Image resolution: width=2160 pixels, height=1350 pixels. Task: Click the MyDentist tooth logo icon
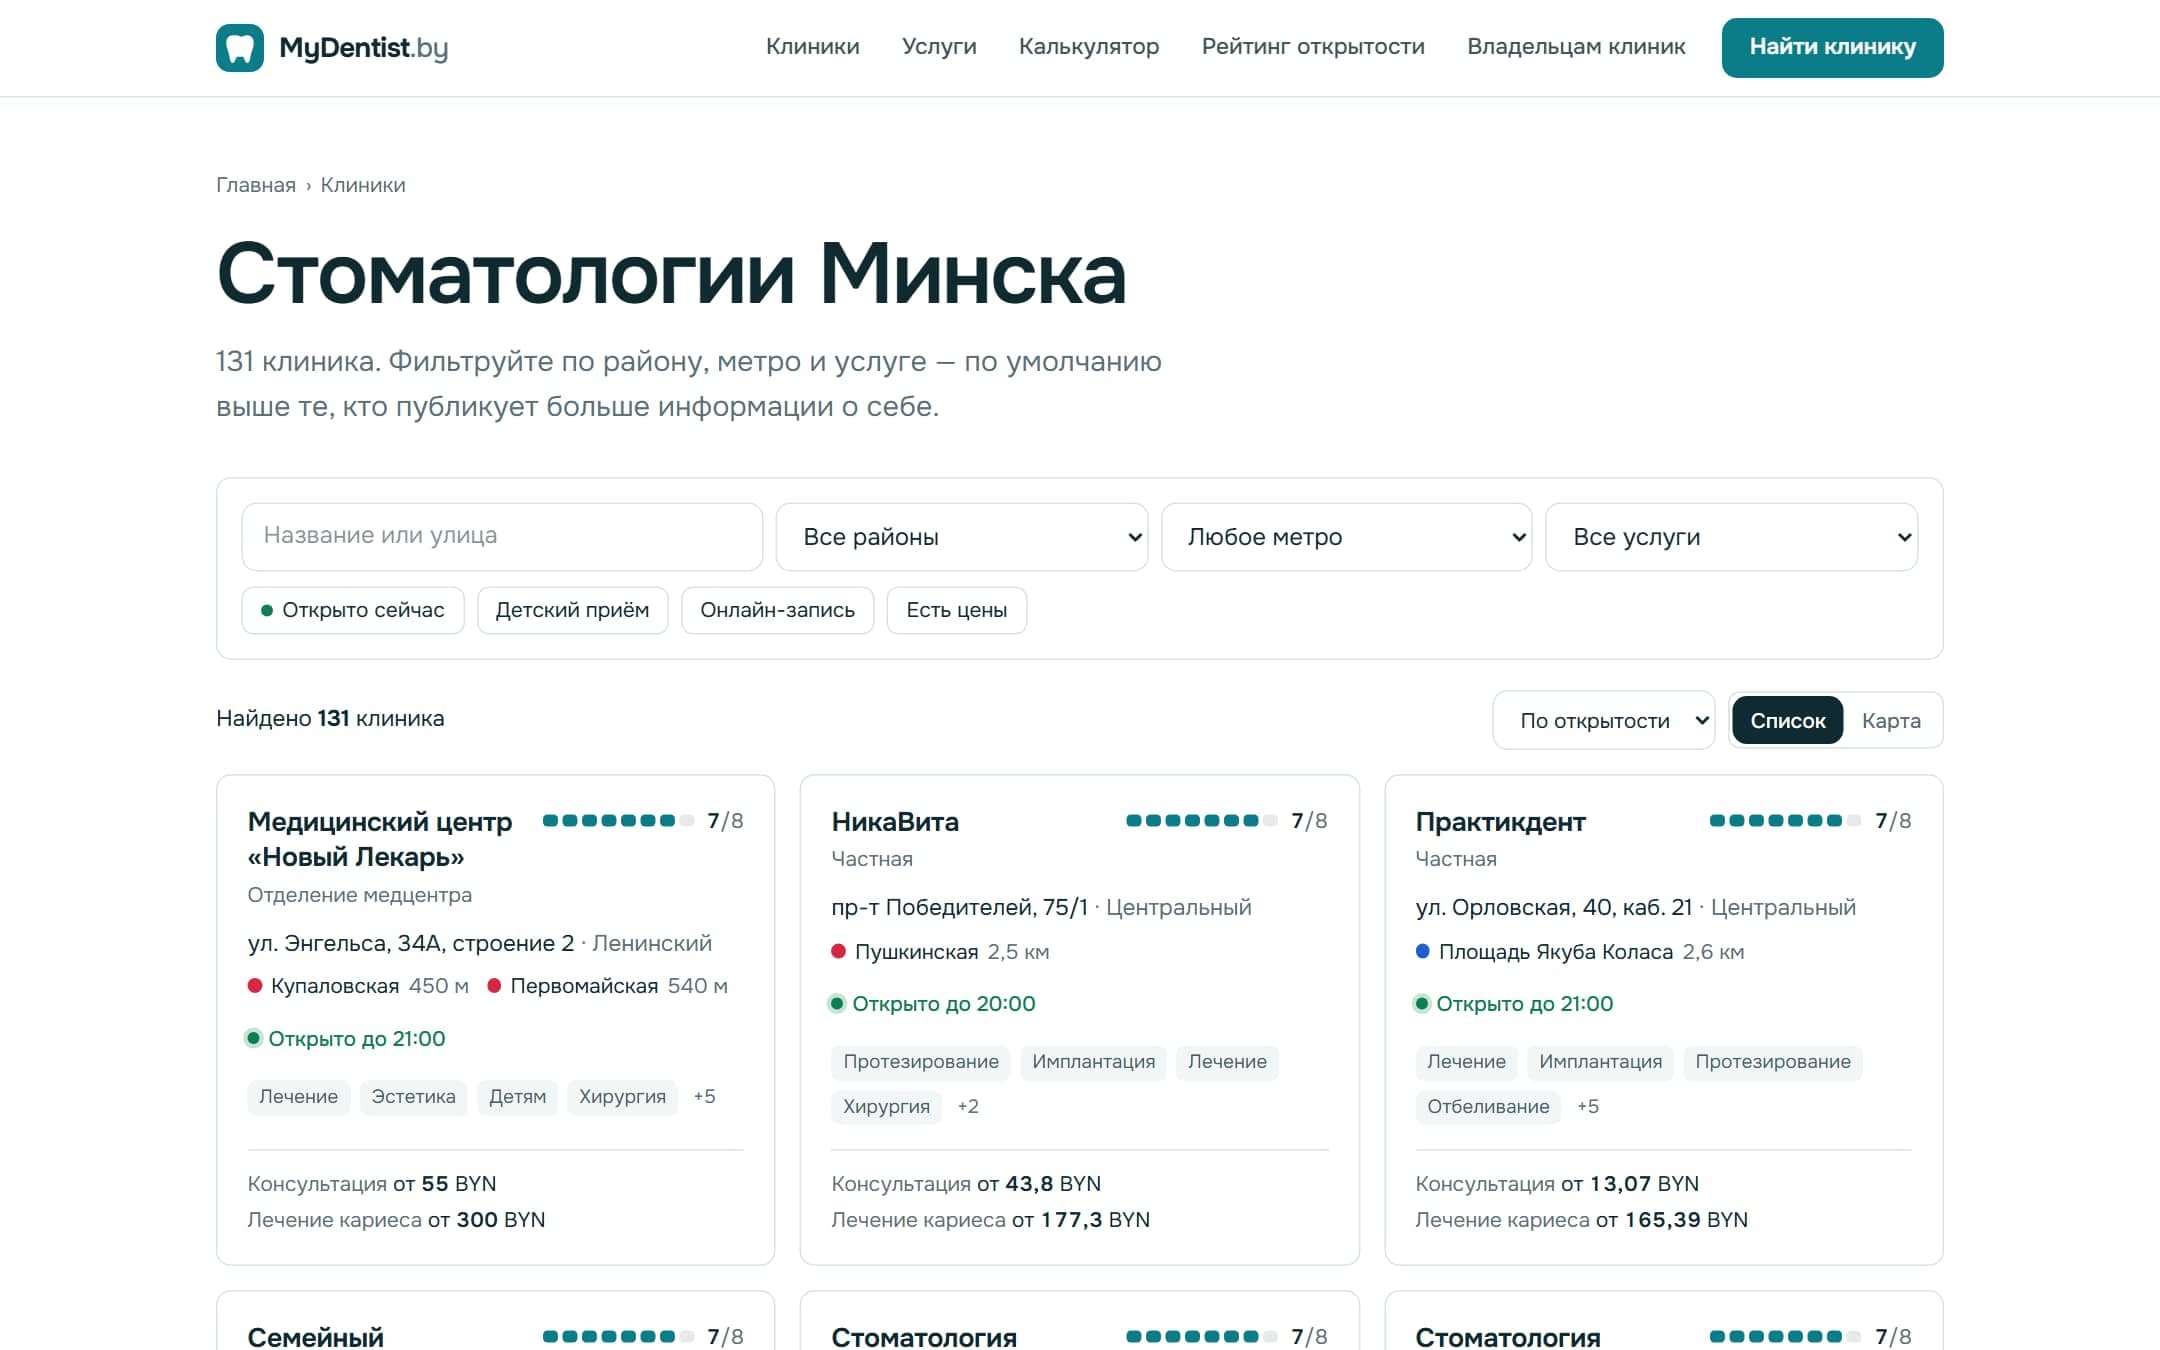pyautogui.click(x=240, y=48)
